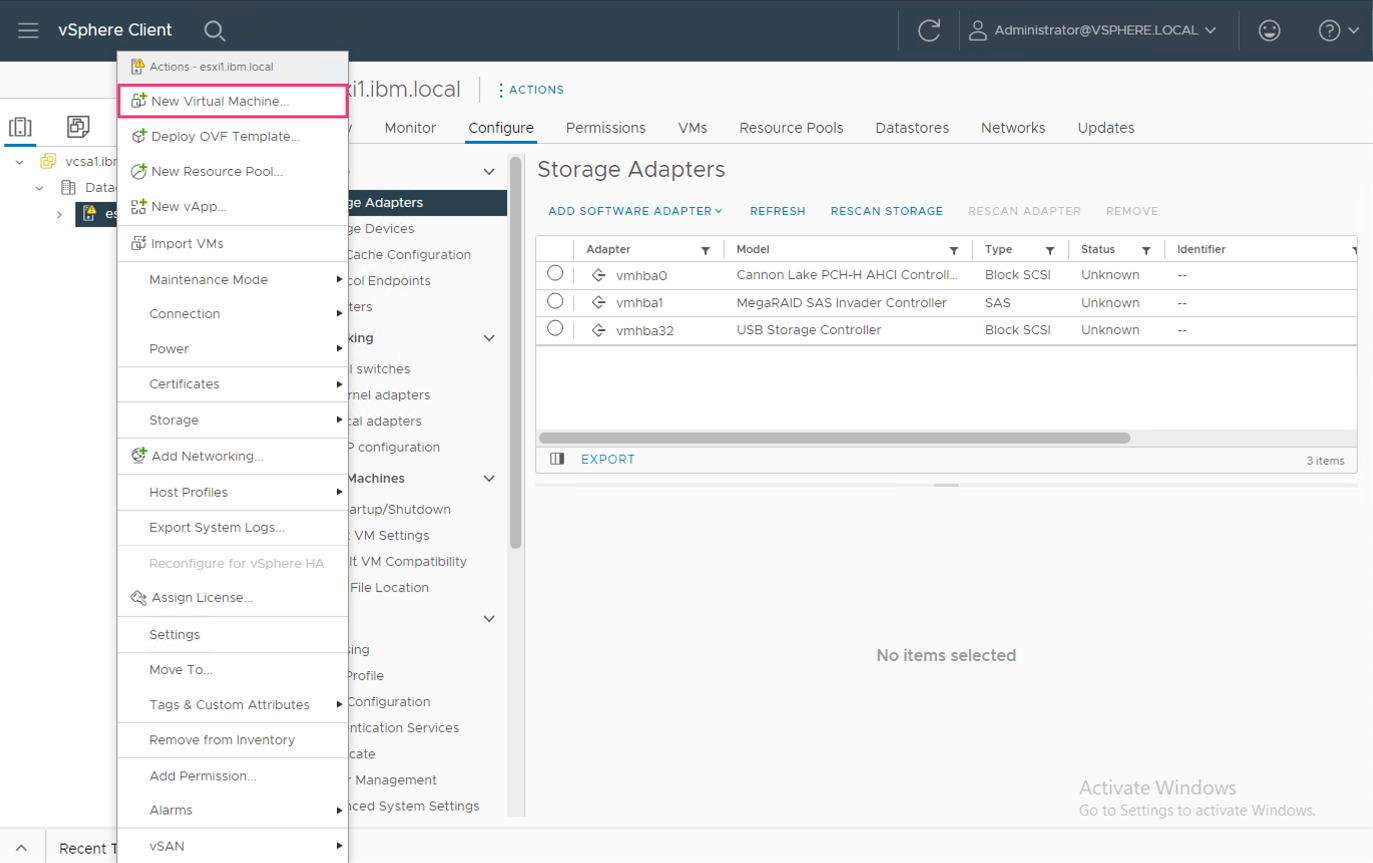Open vSAN submenu
The width and height of the screenshot is (1373, 863).
(233, 846)
